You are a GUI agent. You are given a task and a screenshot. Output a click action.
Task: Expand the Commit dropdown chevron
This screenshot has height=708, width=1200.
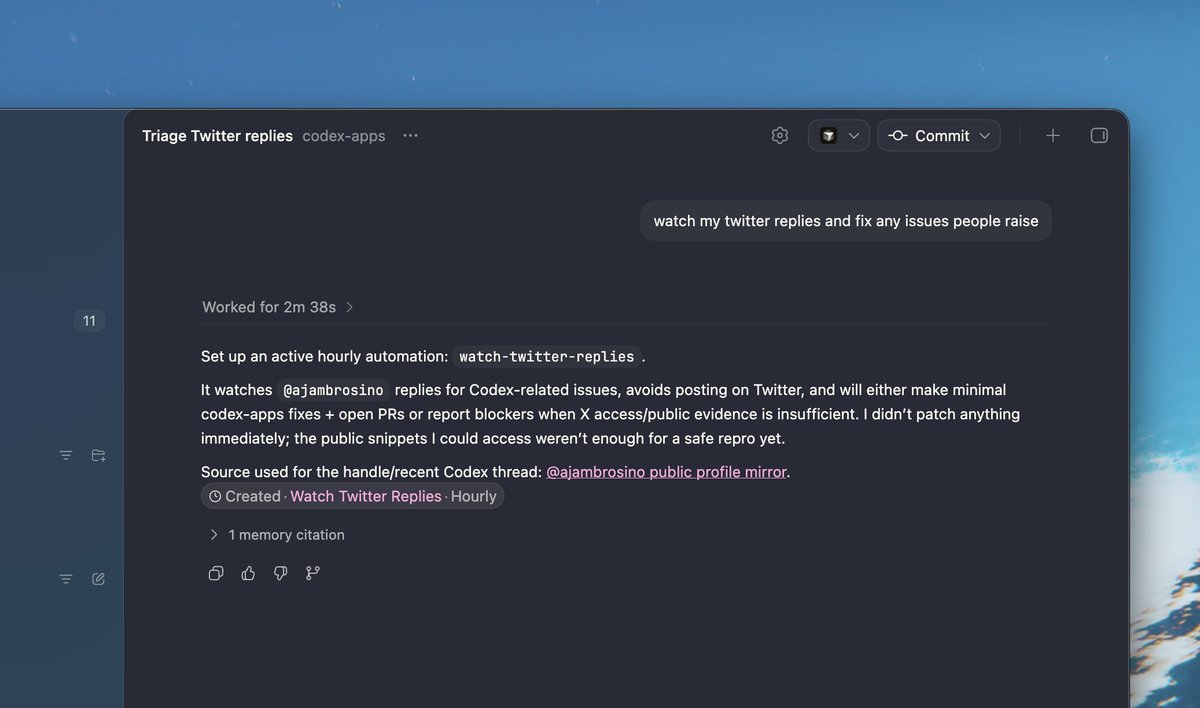[985, 136]
